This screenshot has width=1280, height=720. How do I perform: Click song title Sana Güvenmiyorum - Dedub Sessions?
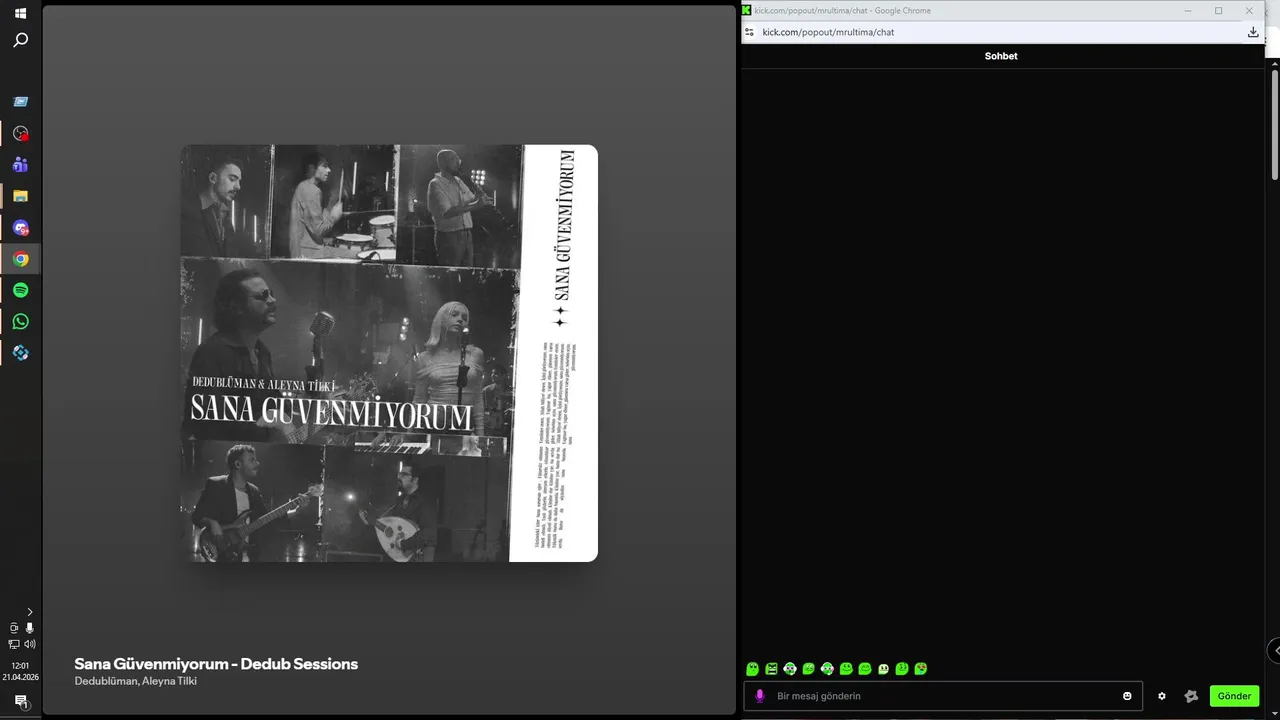click(x=216, y=664)
